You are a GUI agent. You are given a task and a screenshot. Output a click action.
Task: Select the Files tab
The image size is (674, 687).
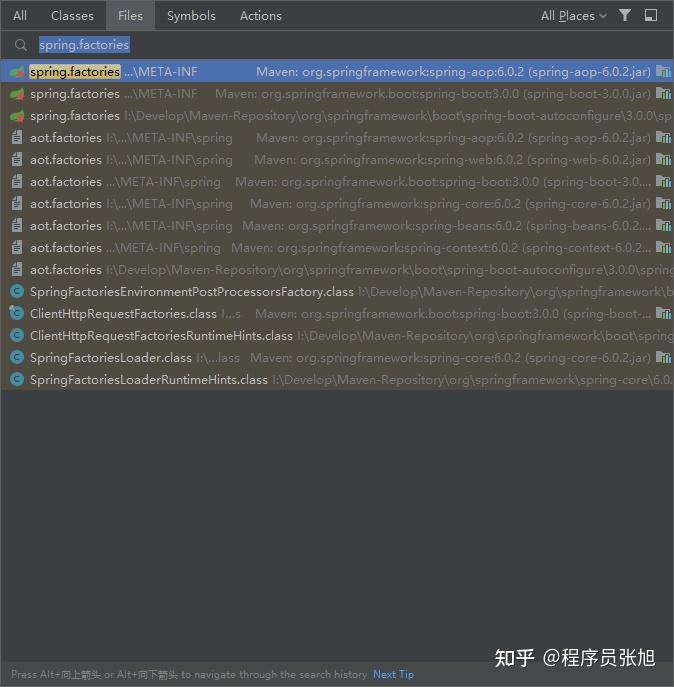(130, 15)
